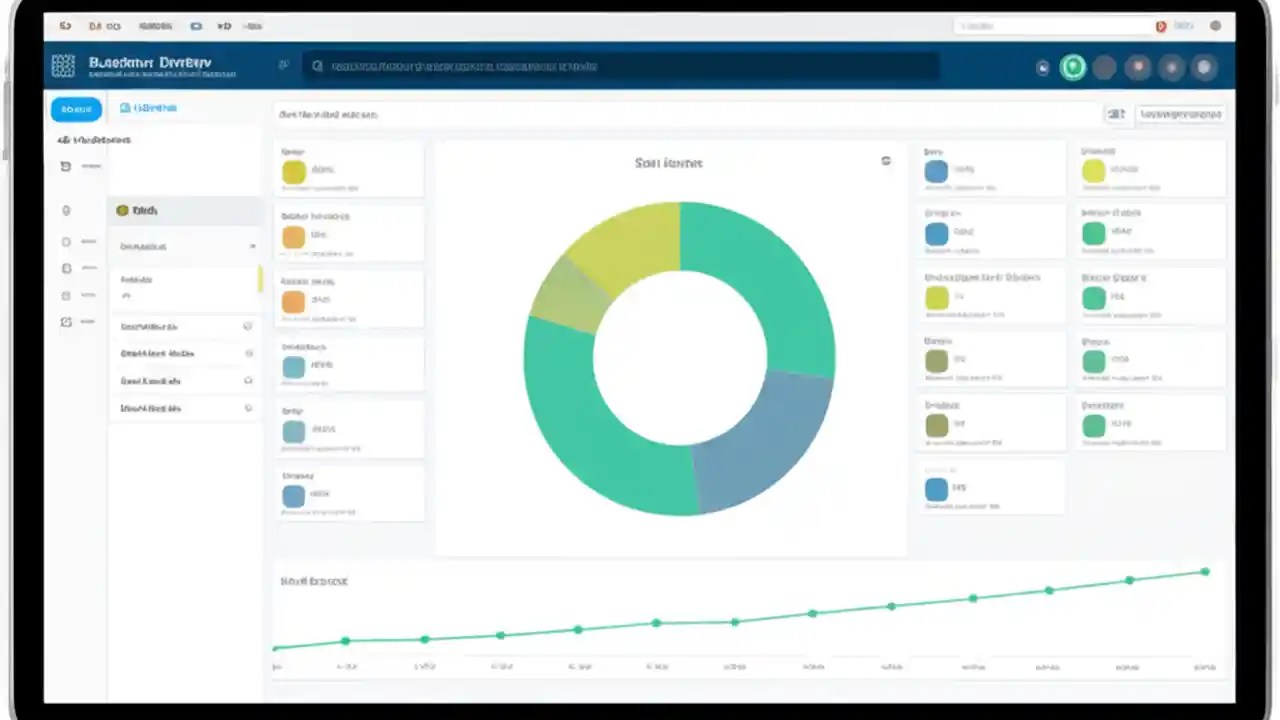
Task: Enable the checkbox on the last sidebar list row
Action: click(247, 408)
